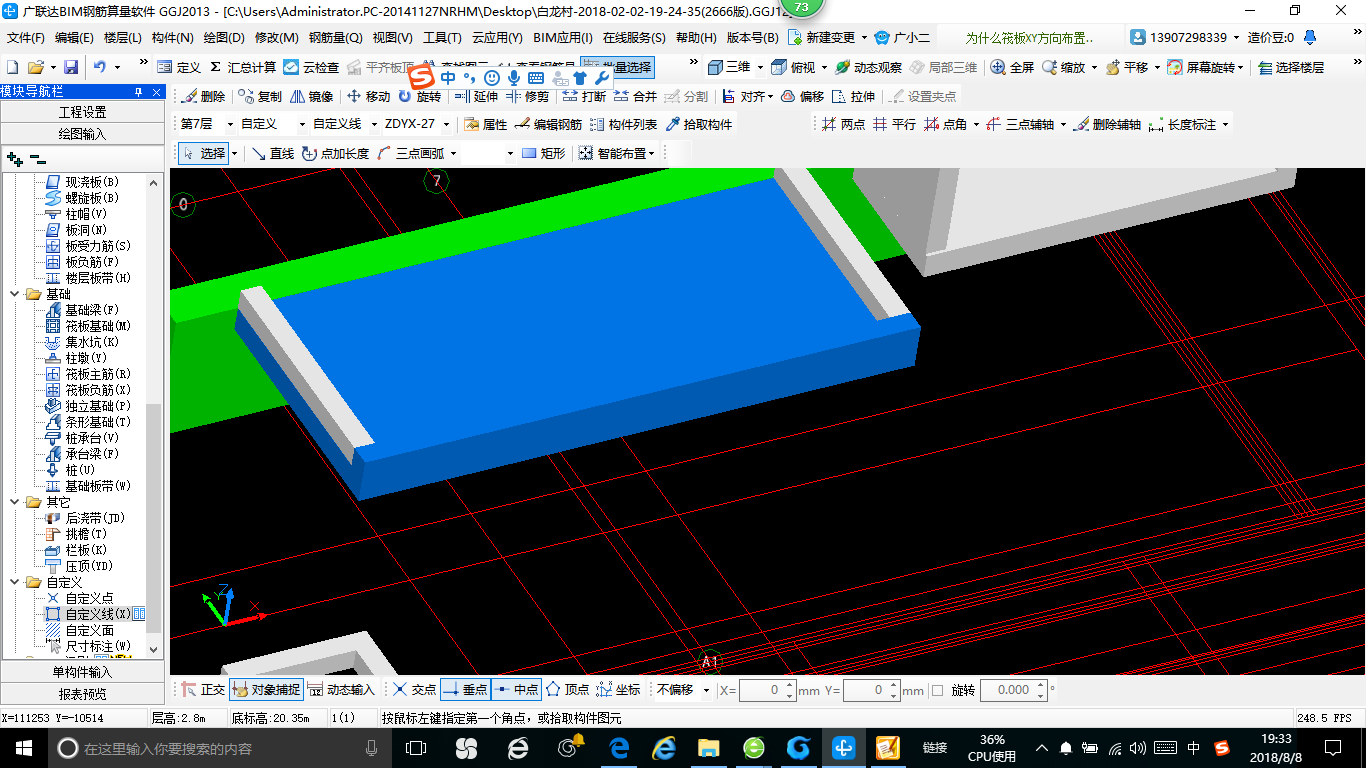This screenshot has width=1366, height=768.
Task: Check the Rotate (旋转) checkbox
Action: pos(937,690)
